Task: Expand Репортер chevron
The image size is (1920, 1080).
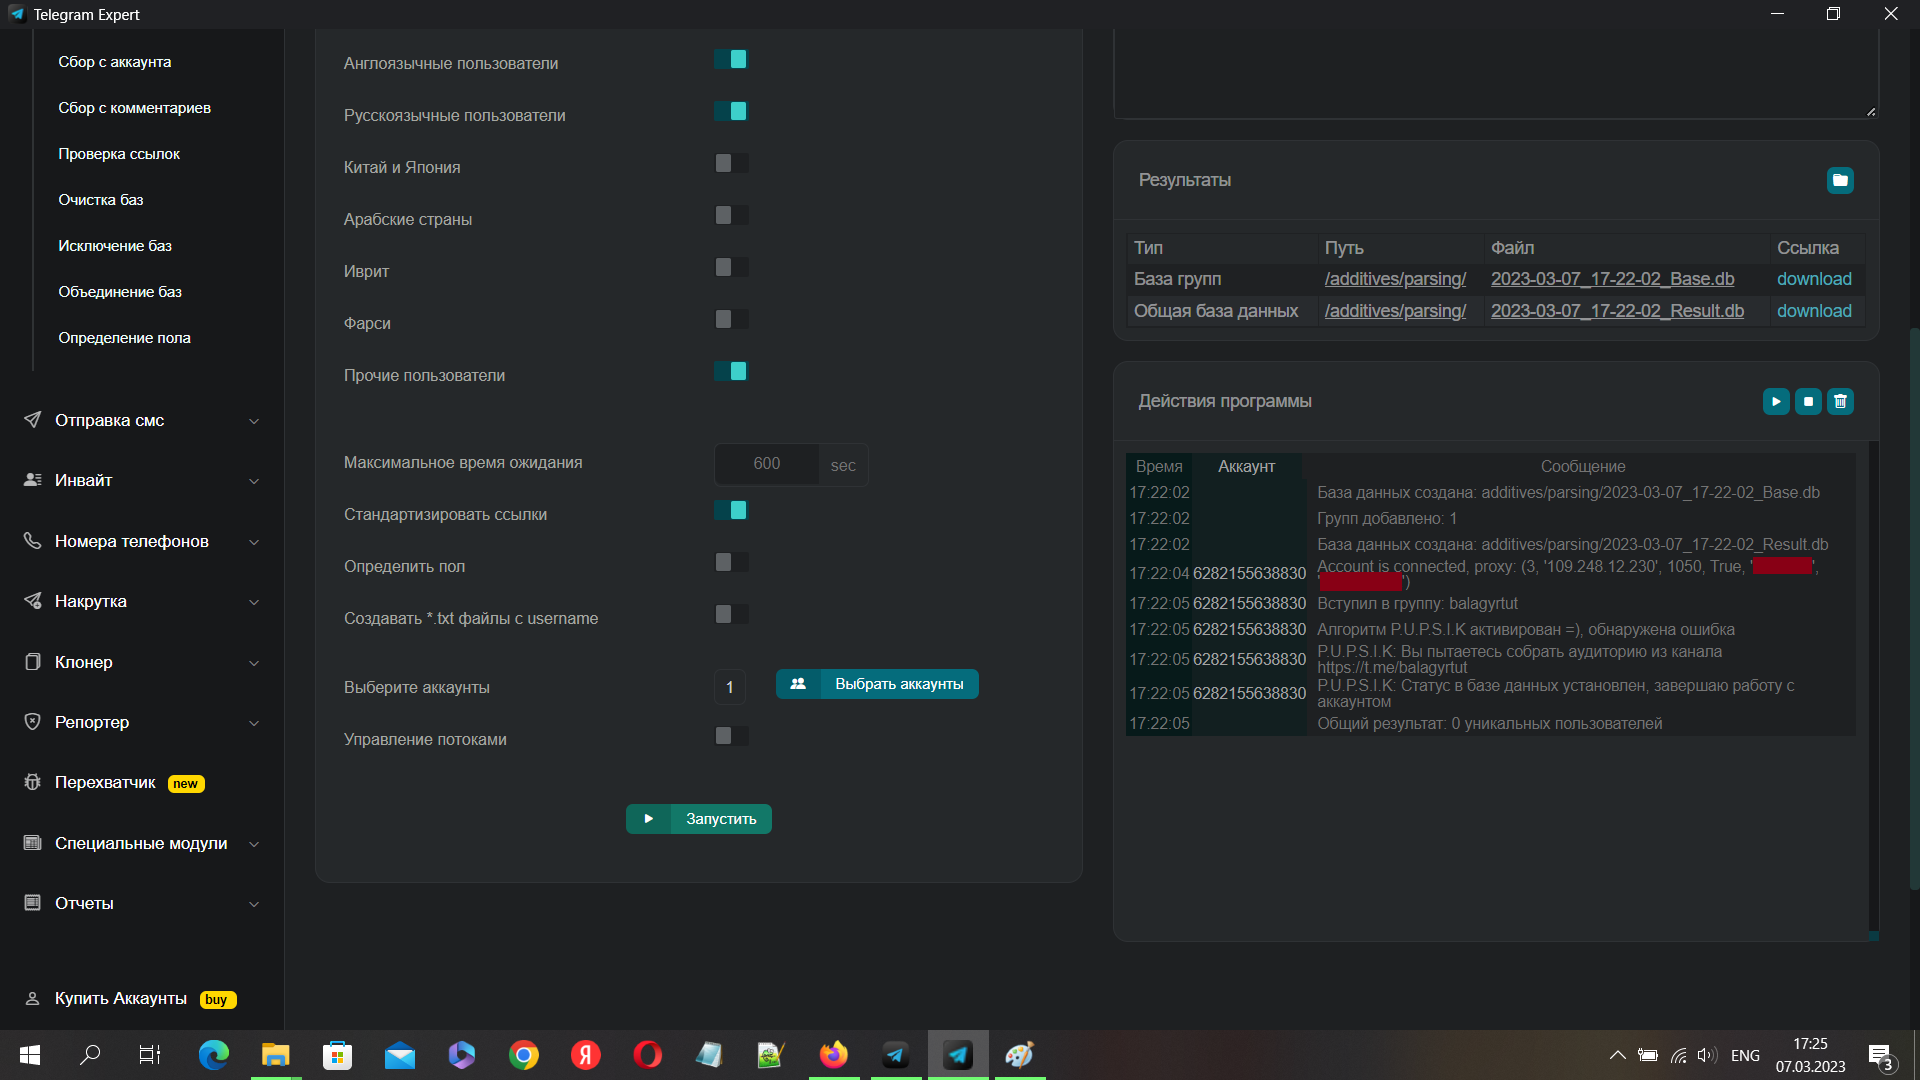Action: click(254, 723)
